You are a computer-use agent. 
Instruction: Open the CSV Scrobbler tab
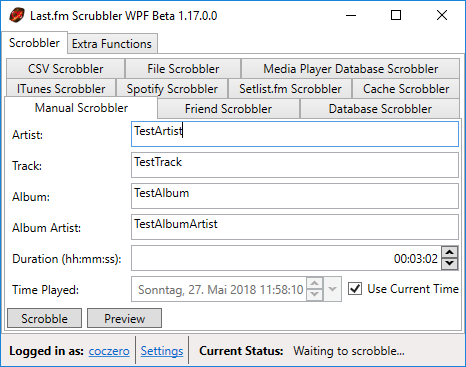point(66,69)
